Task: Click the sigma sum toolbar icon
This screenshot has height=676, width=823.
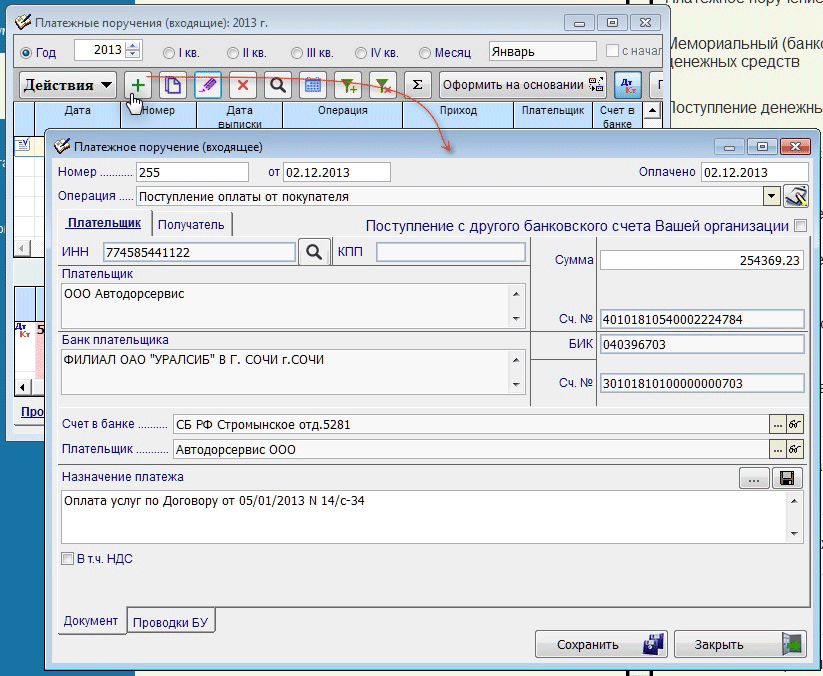Action: [x=417, y=85]
